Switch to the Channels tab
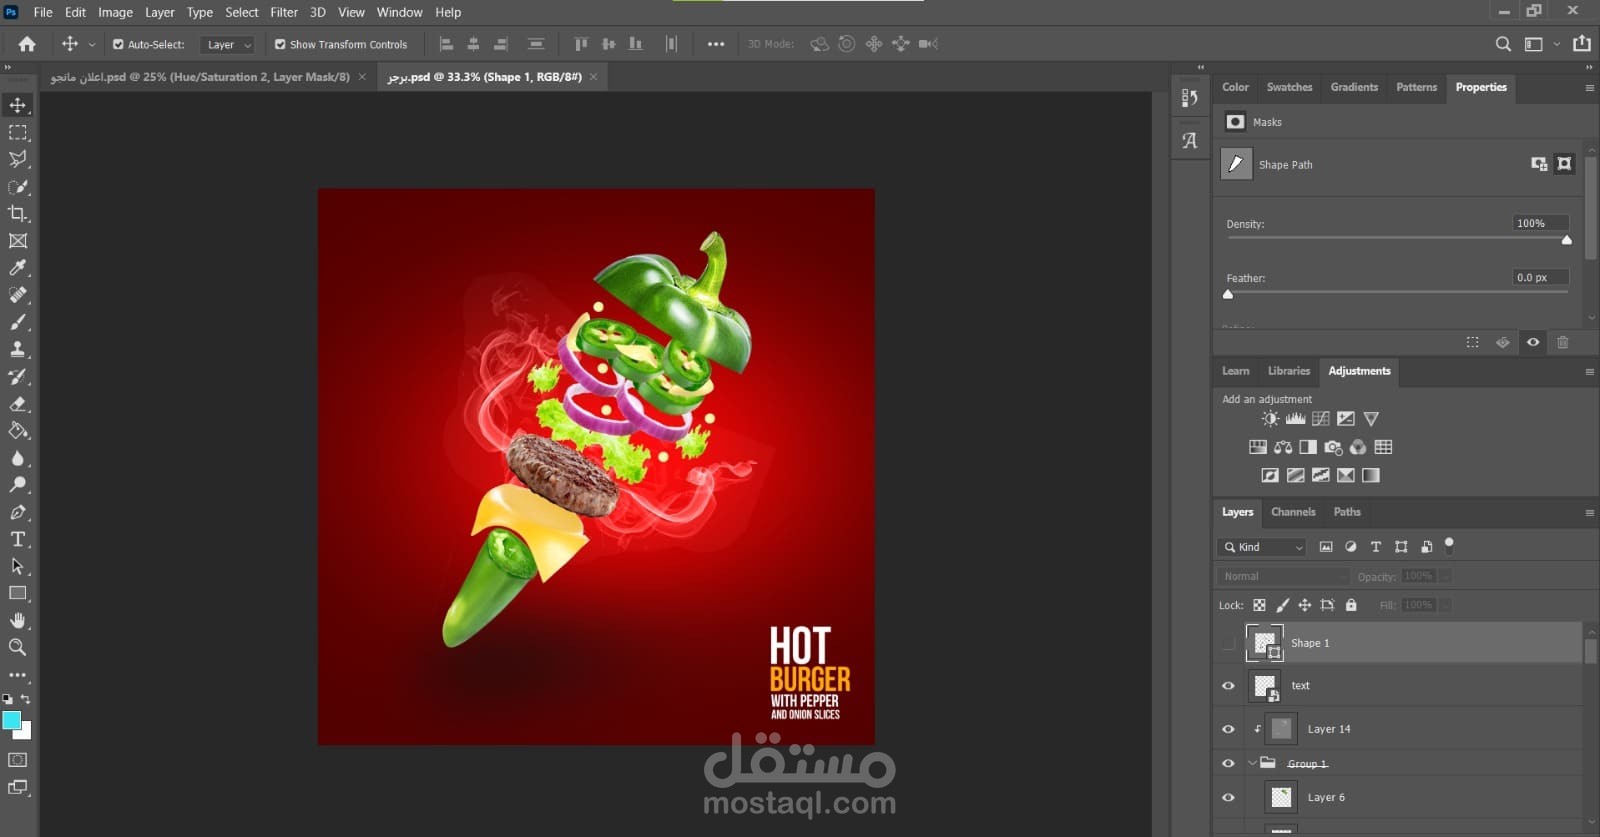This screenshot has height=837, width=1600. tap(1293, 512)
